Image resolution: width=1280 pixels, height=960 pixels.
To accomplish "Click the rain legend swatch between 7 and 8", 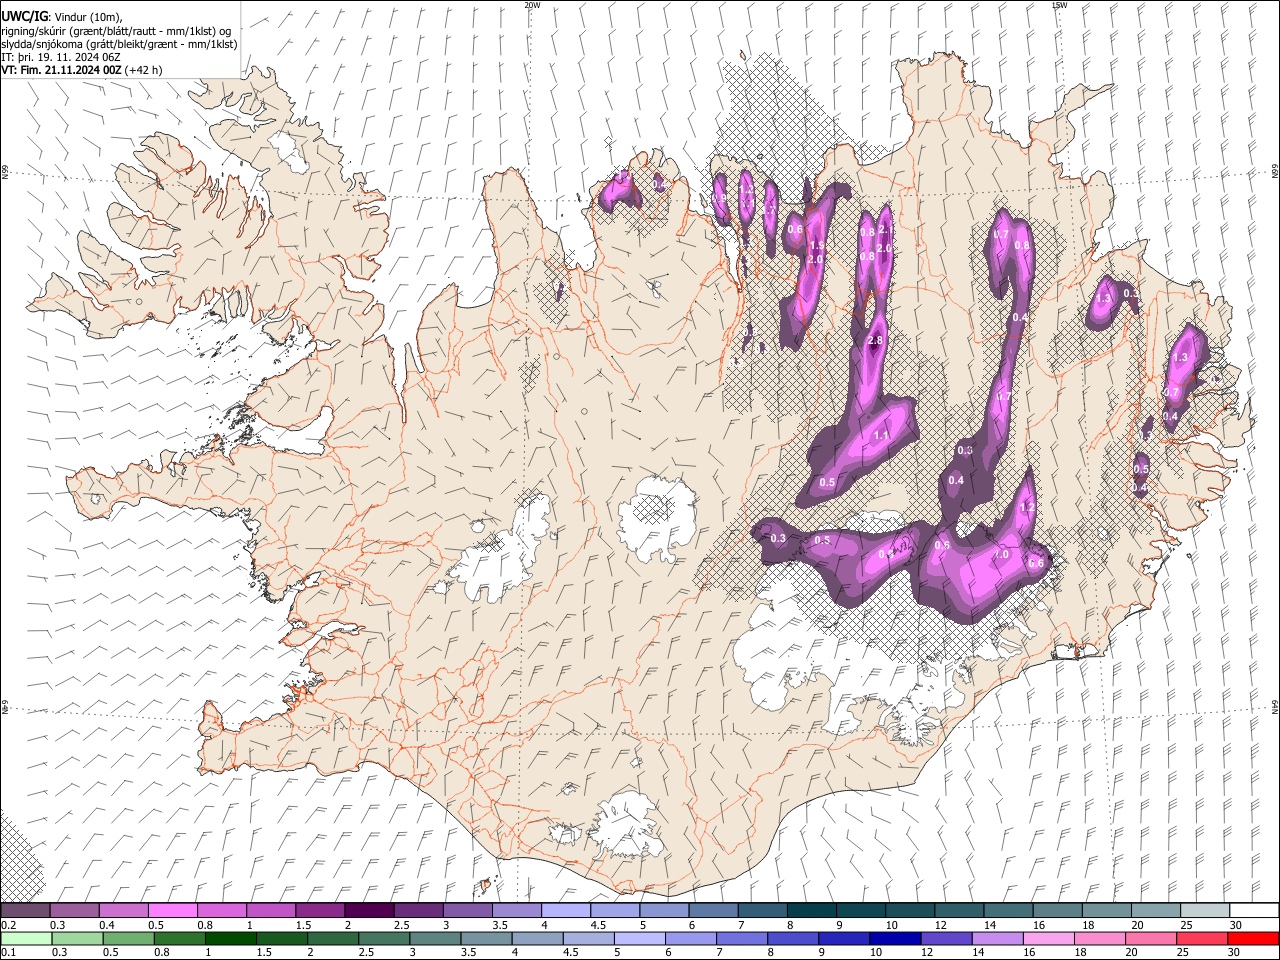I will [741, 939].
